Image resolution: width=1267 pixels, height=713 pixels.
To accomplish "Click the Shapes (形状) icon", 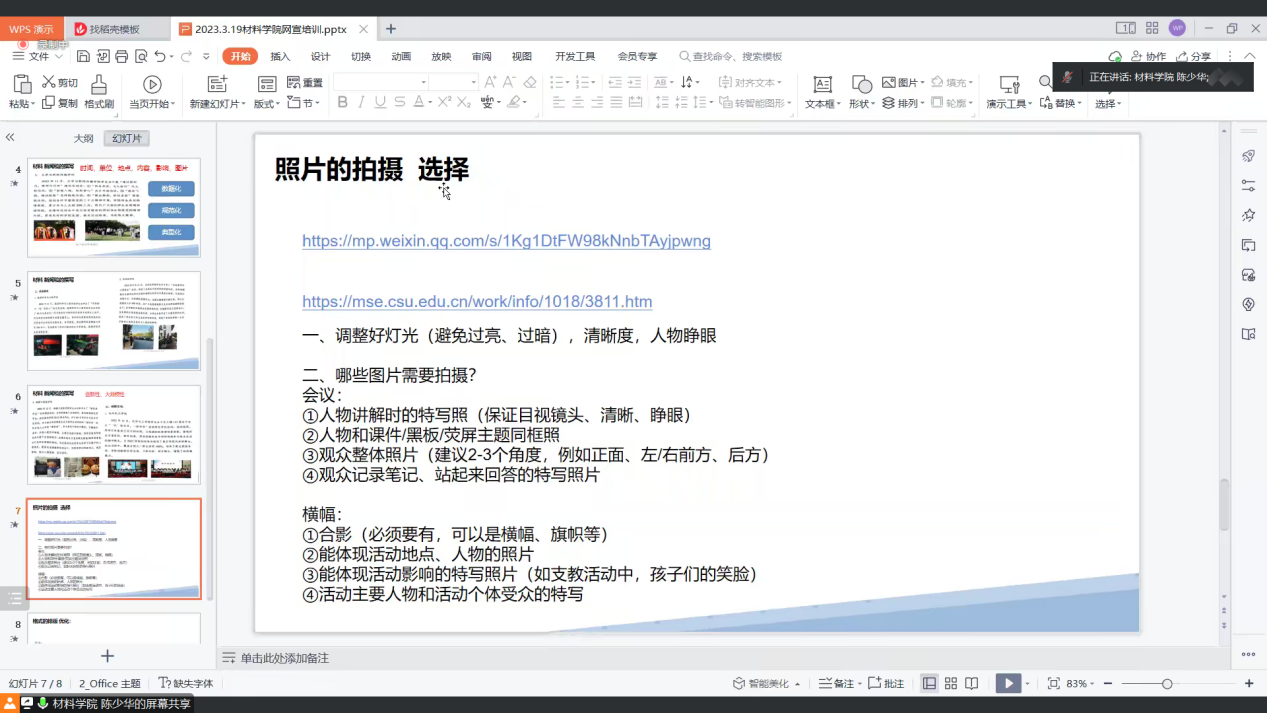I will tap(861, 85).
